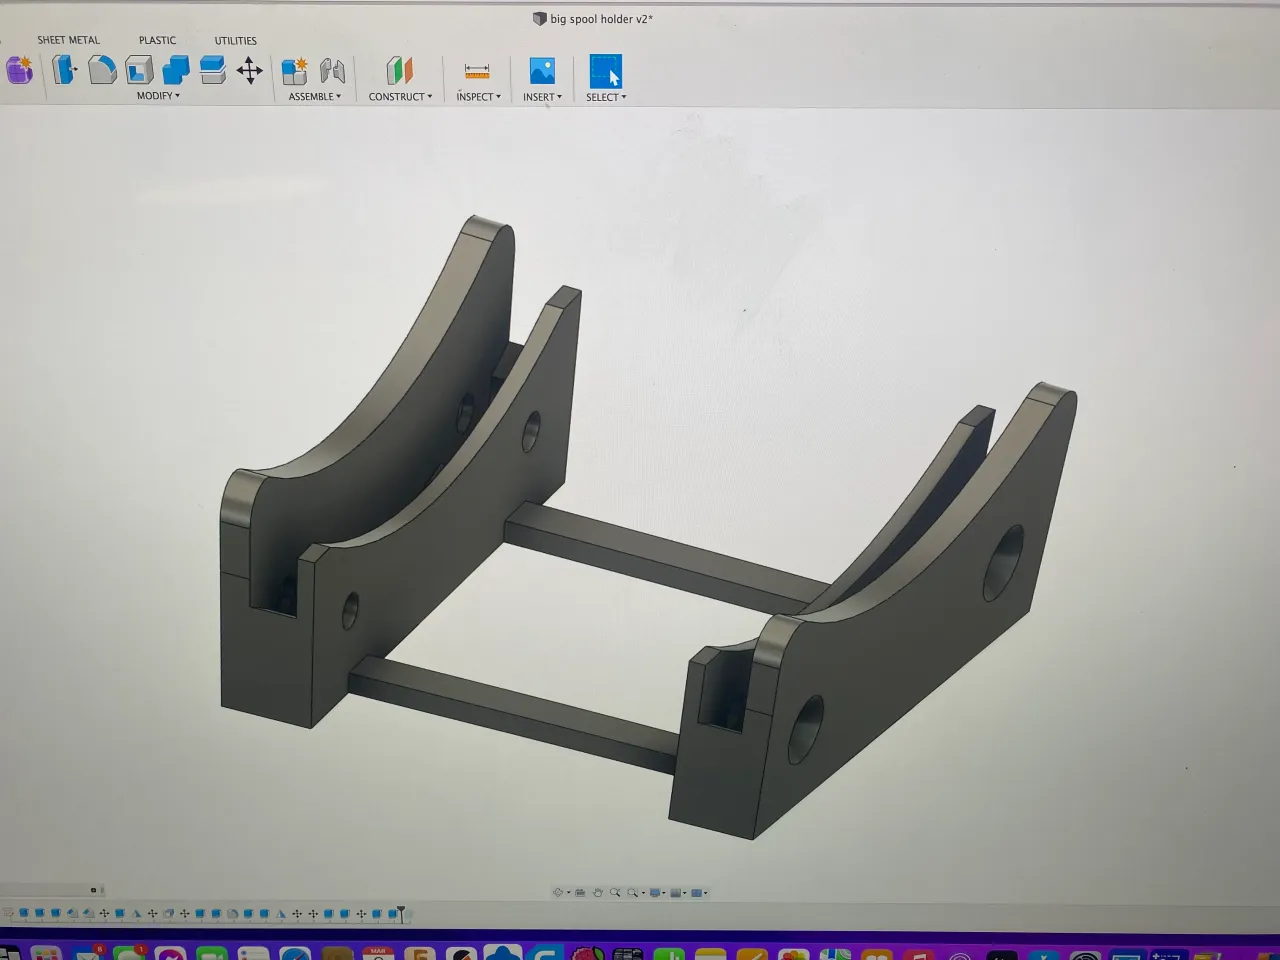Screen dimensions: 1280x960
Task: Expand the CONSTRUCT dropdown
Action: point(400,97)
